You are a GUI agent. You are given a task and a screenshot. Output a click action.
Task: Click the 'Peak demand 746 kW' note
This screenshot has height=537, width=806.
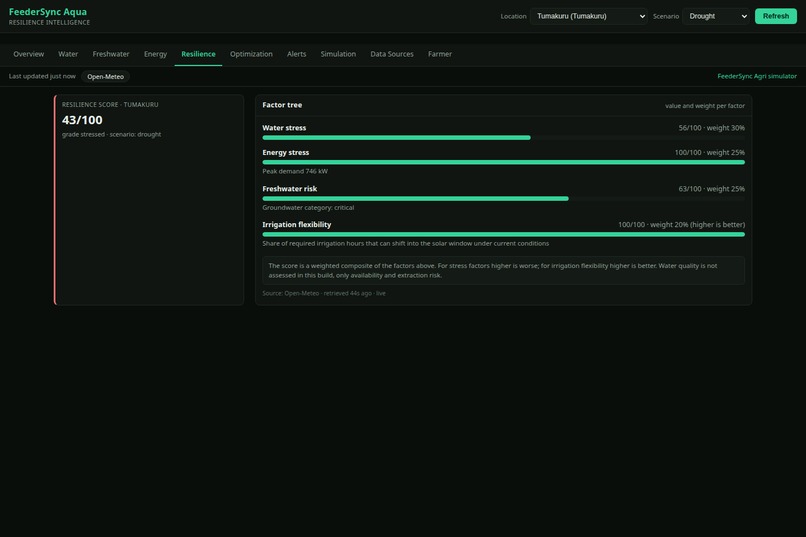click(295, 171)
